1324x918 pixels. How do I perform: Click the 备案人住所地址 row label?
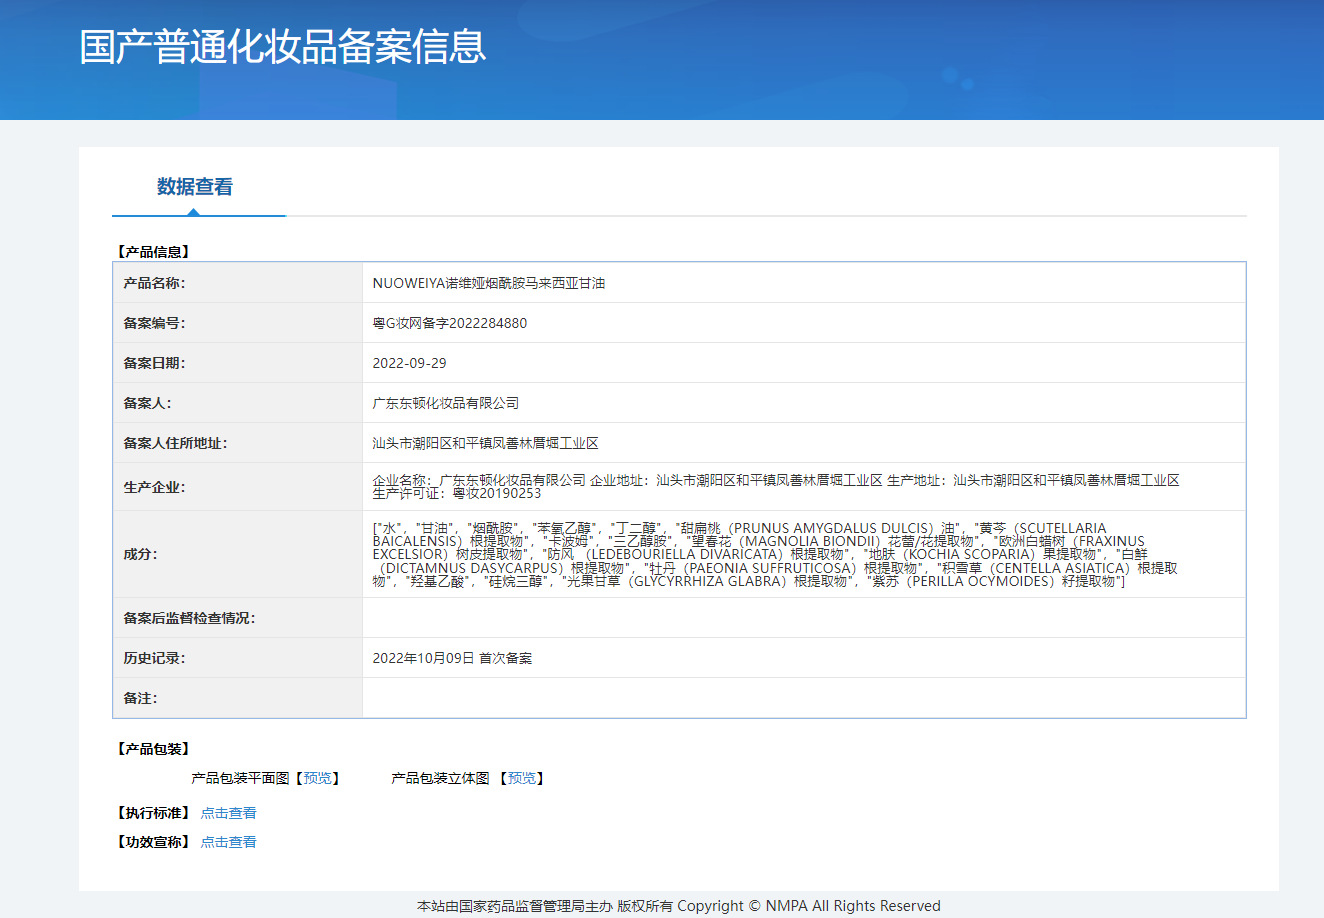pyautogui.click(x=175, y=443)
